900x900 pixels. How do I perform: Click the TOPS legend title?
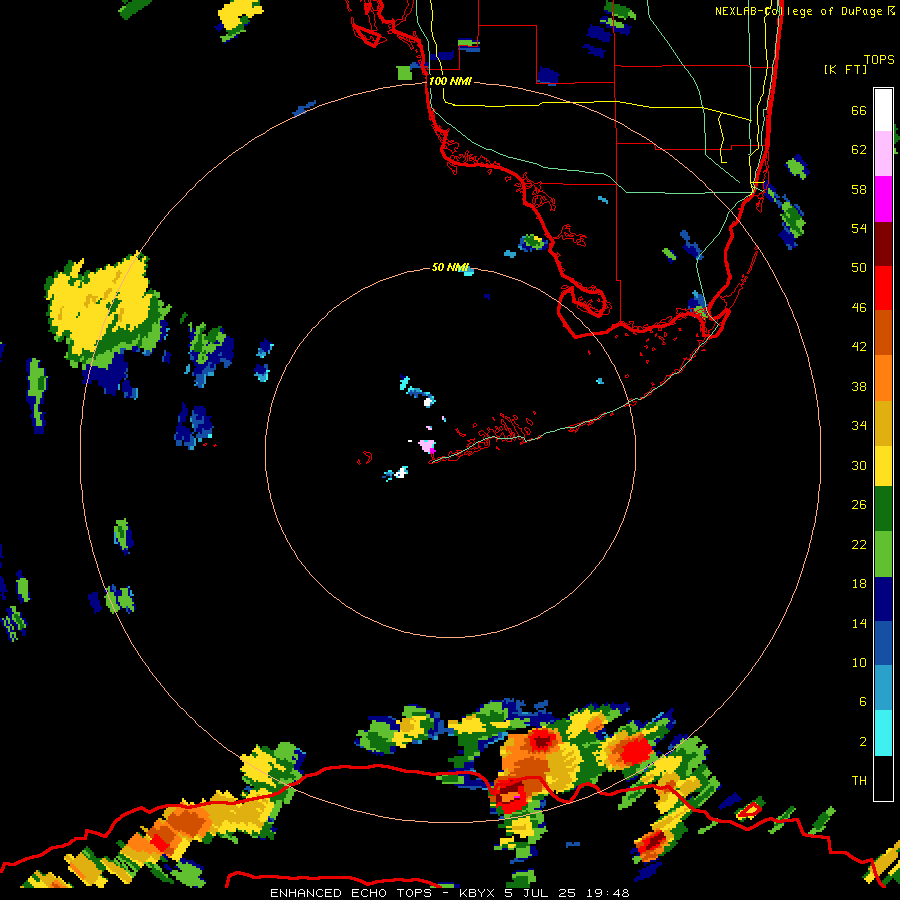(x=879, y=59)
